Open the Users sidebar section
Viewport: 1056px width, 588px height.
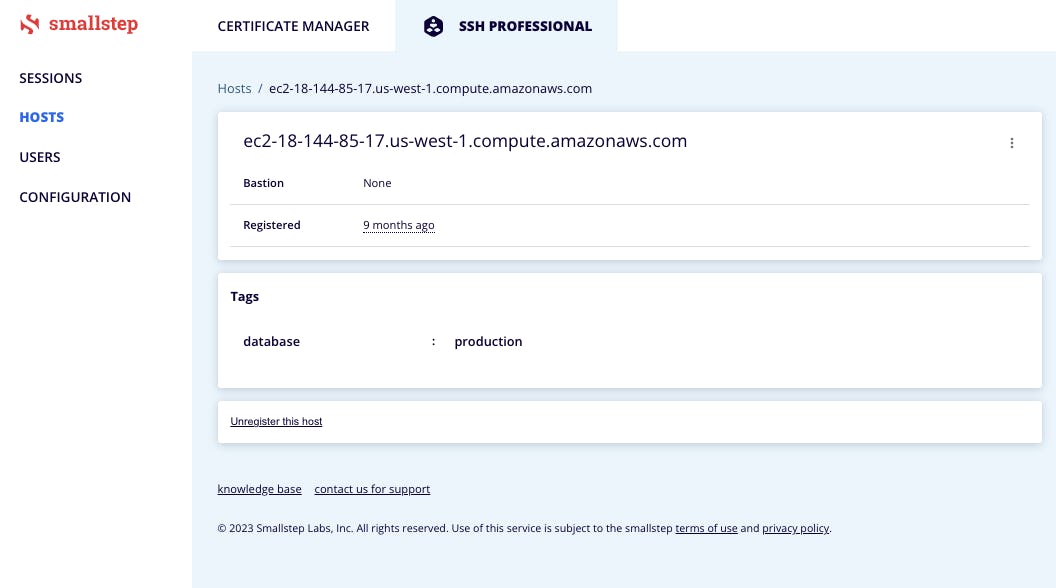tap(40, 157)
